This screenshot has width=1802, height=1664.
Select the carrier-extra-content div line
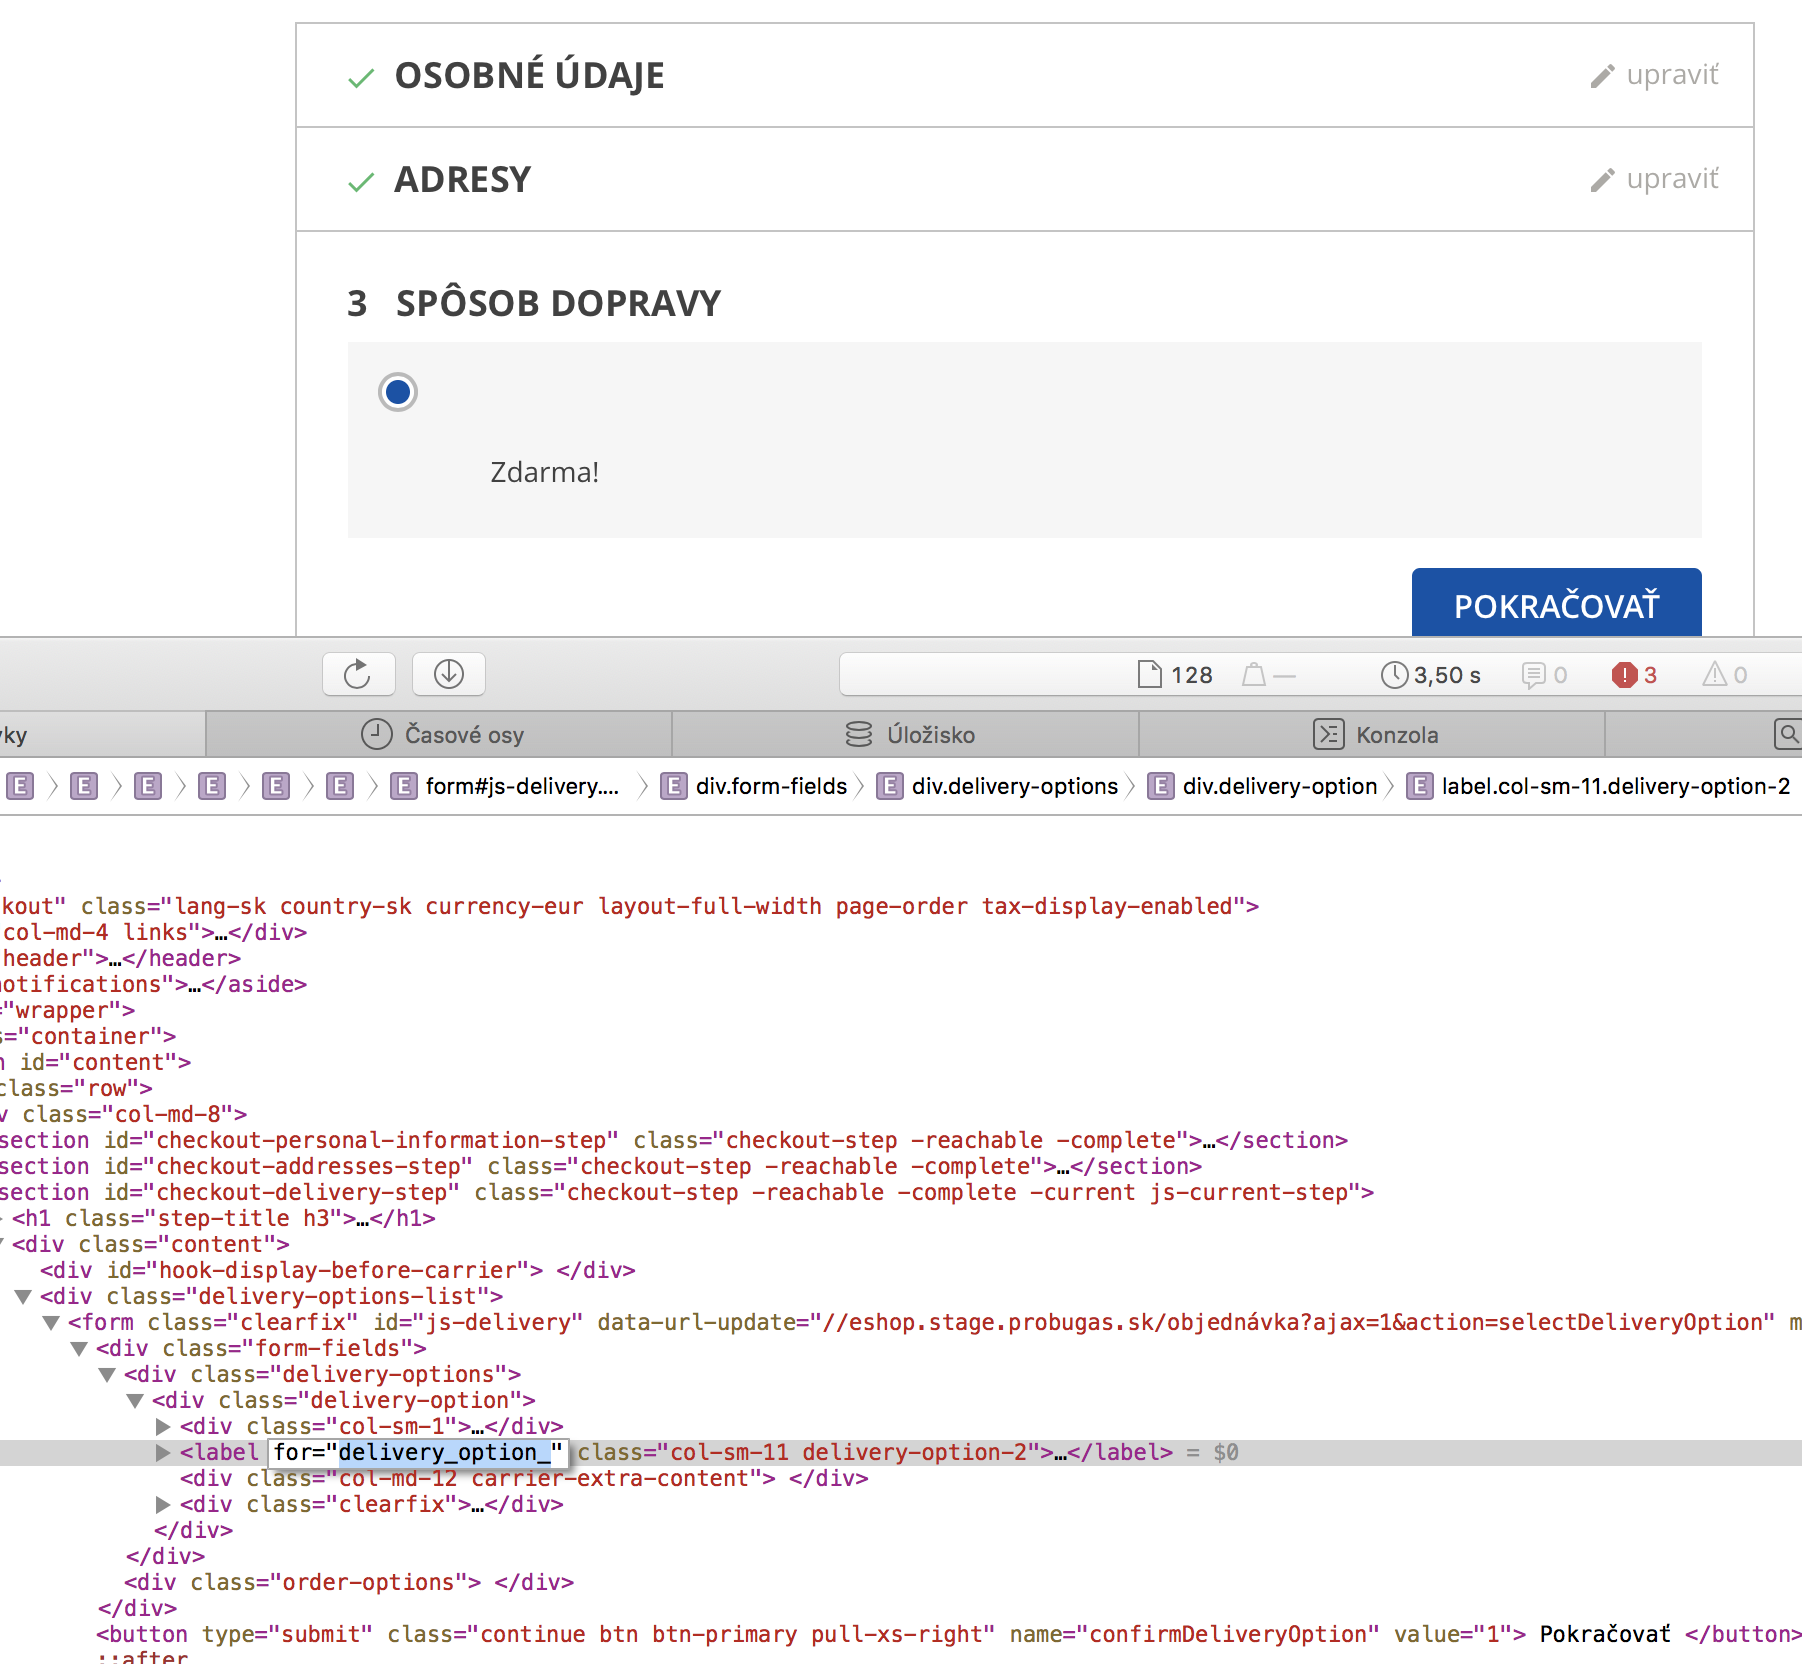[x=524, y=1479]
